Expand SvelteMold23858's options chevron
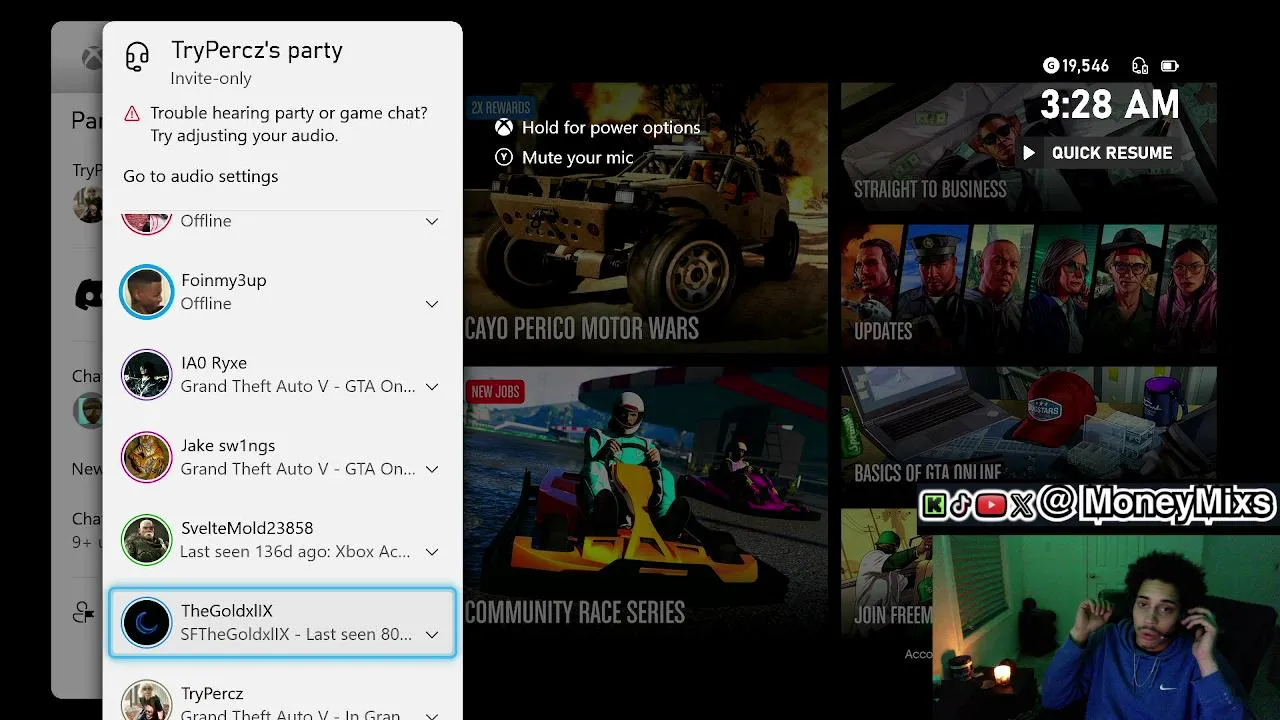This screenshot has height=720, width=1280. pyautogui.click(x=432, y=552)
